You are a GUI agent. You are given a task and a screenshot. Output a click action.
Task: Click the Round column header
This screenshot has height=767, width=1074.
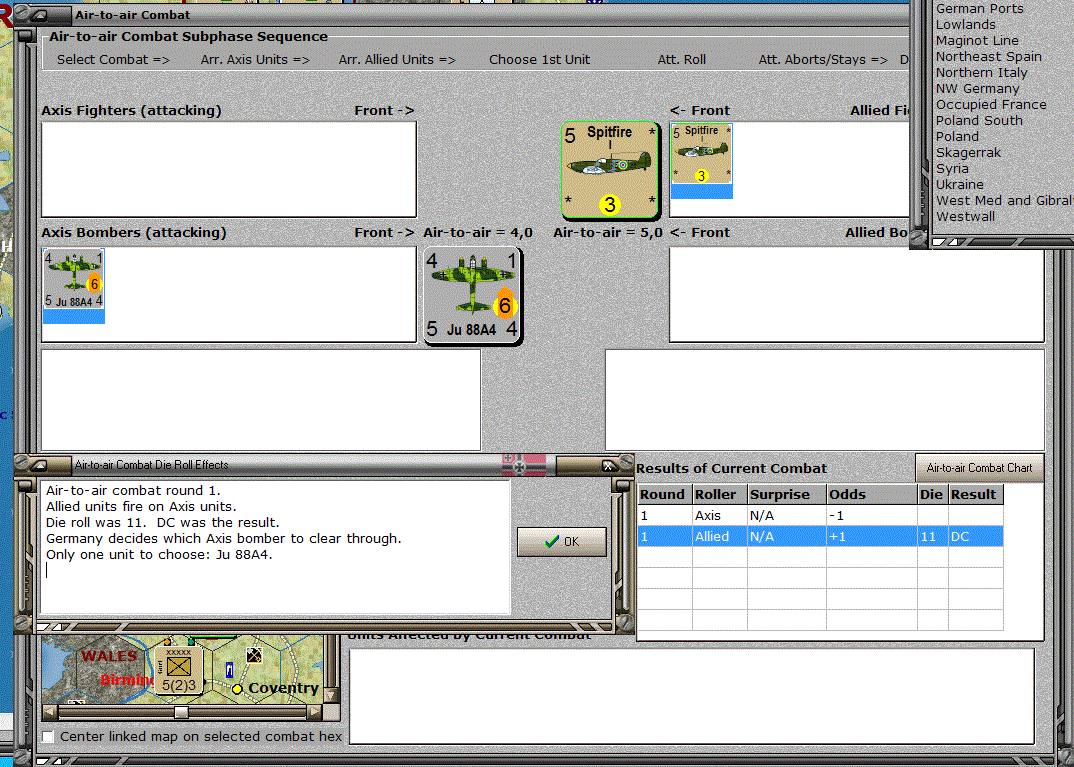[x=664, y=494]
